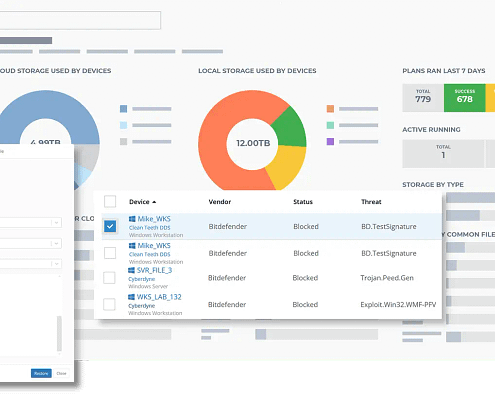Click the Windows icon in the checked Mike_WKS row
The image size is (495, 400).
click(132, 219)
